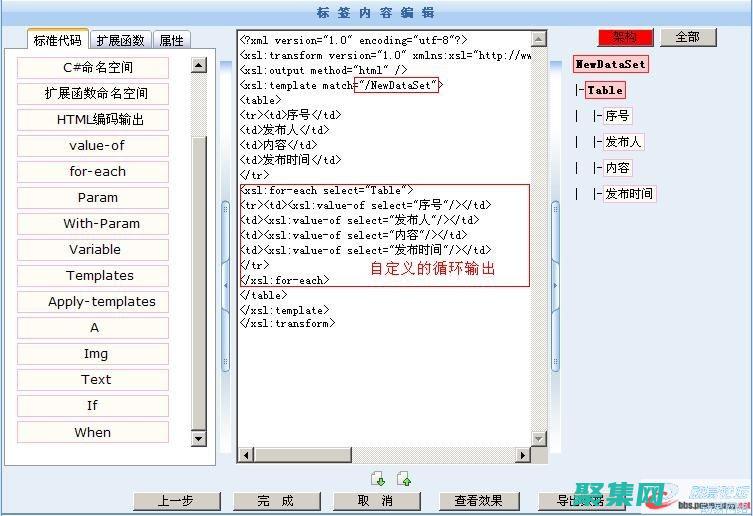The image size is (753, 516).
Task: Click the green down-arrow page icon
Action: tap(377, 478)
